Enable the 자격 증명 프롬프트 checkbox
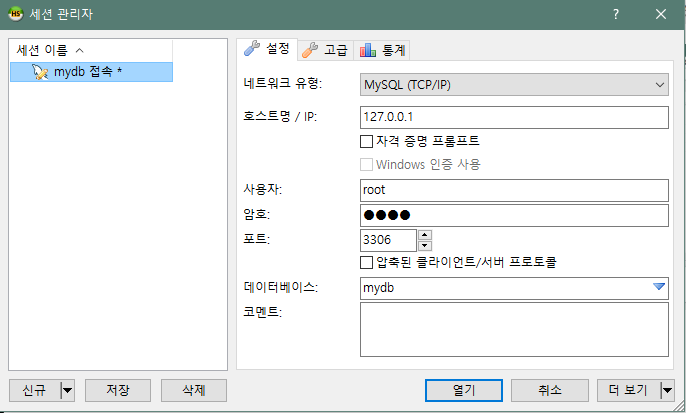The width and height of the screenshot is (686, 413). point(366,141)
